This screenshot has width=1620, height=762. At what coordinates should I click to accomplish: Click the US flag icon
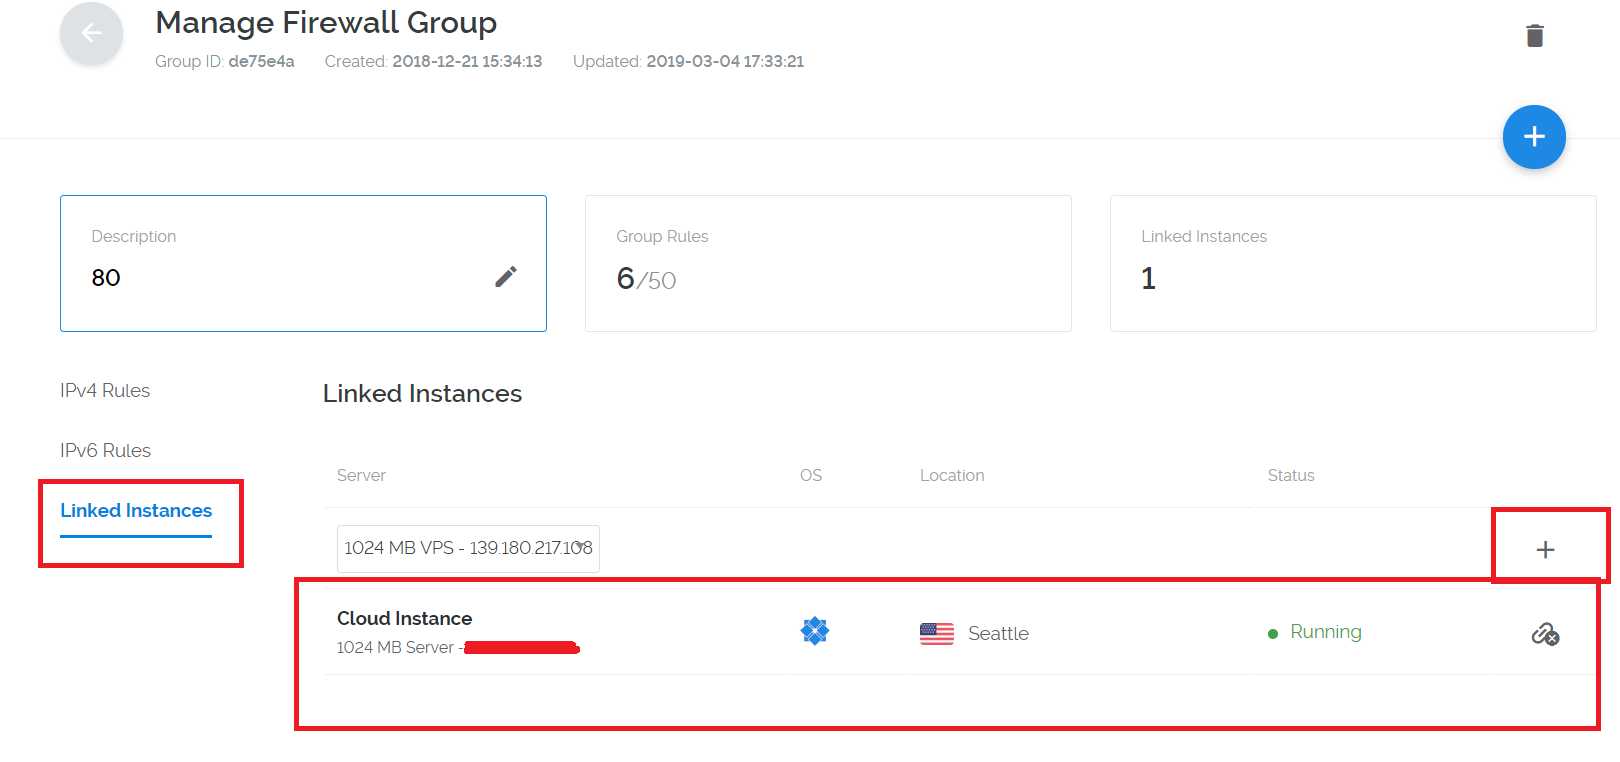tap(937, 633)
